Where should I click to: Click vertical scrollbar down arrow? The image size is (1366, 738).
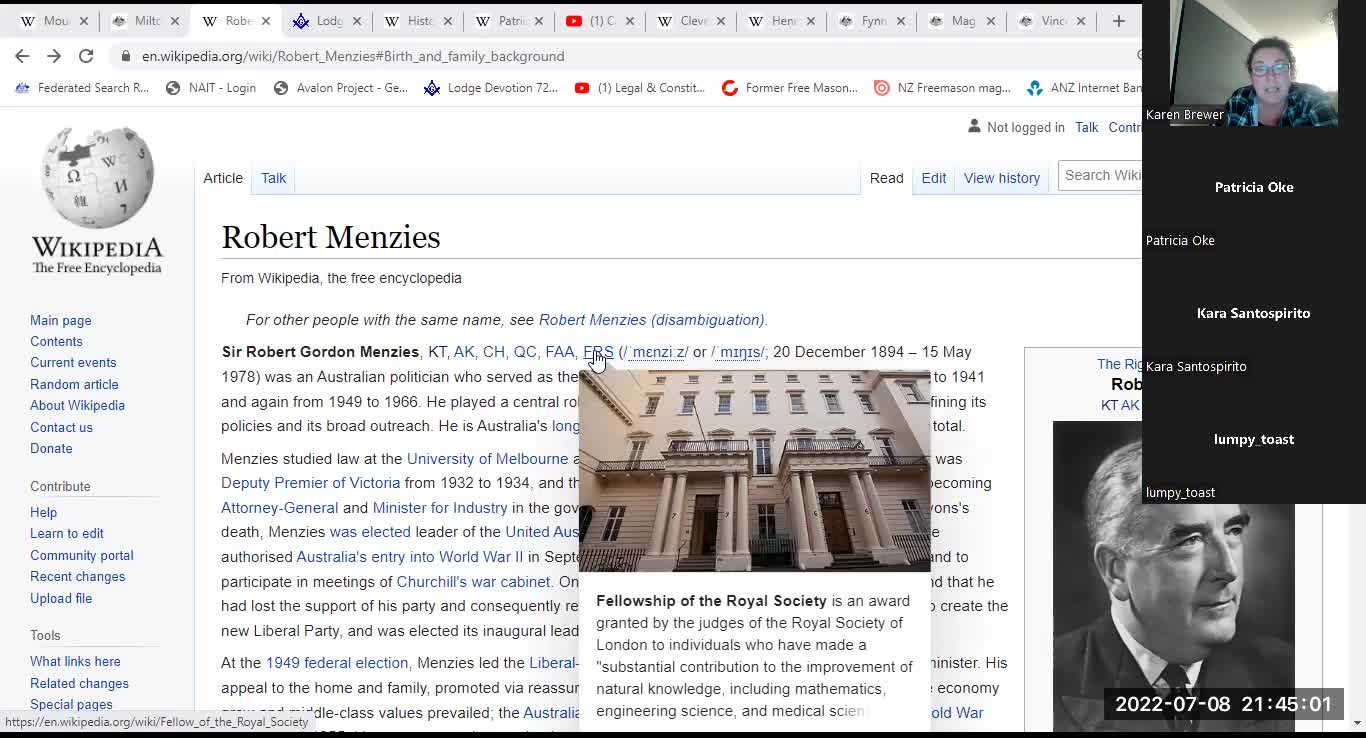[1357, 722]
